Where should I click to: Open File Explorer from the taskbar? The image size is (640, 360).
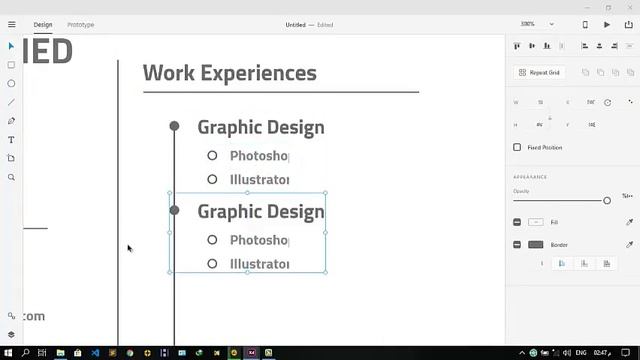click(60, 353)
